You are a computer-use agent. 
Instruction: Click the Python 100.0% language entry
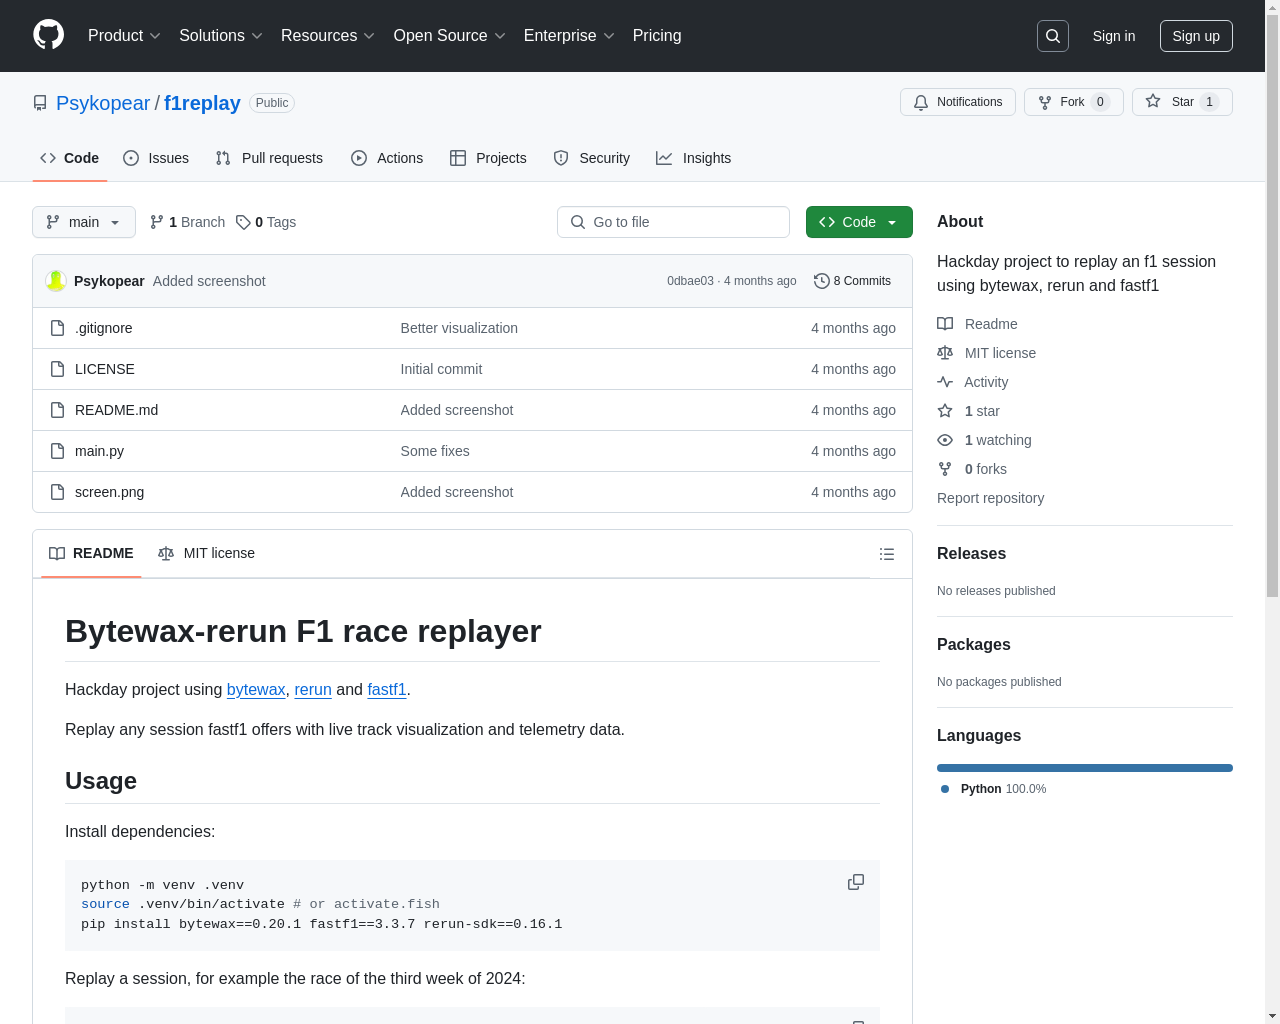pos(994,789)
